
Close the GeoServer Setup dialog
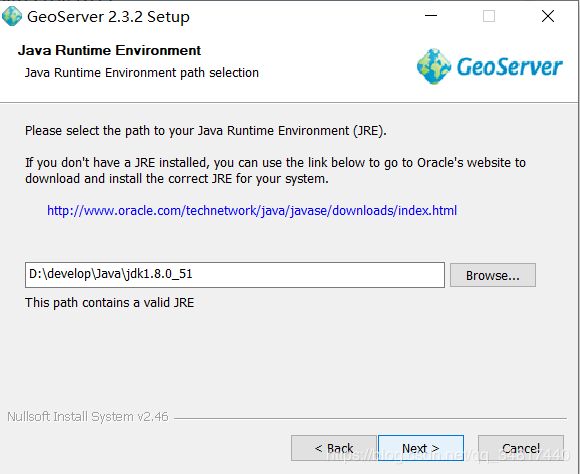coord(548,16)
